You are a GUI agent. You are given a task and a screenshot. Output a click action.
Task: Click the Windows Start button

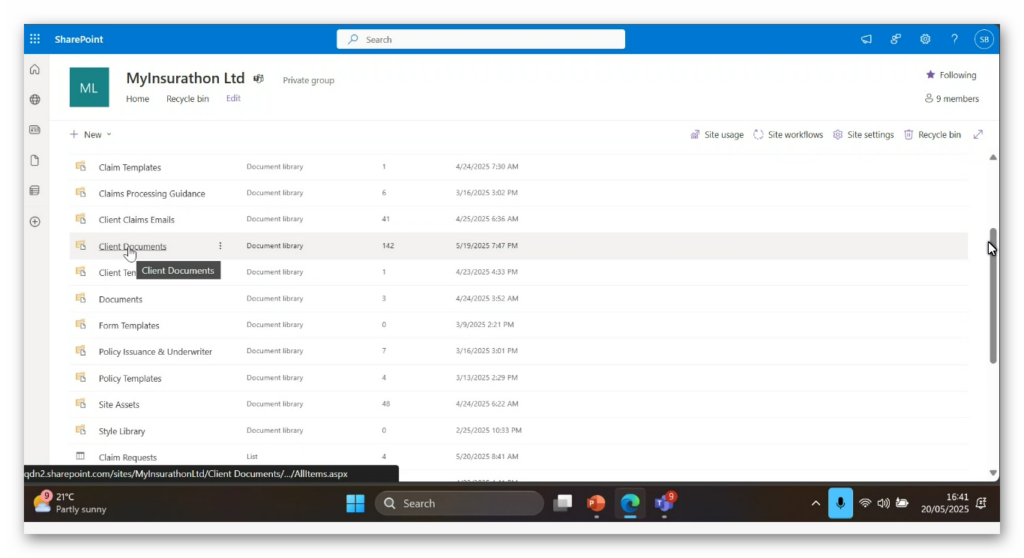[x=355, y=503]
